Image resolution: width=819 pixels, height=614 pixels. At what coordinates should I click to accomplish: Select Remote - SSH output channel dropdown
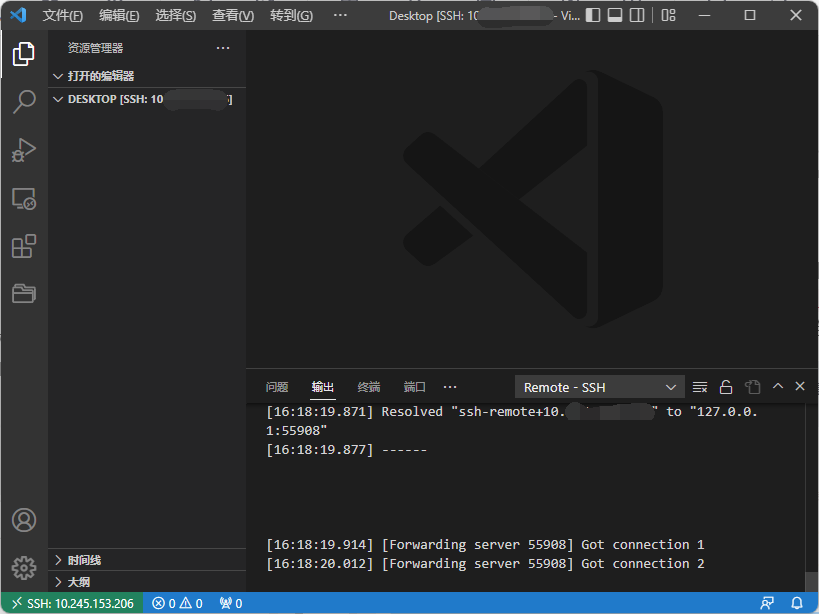coord(600,387)
